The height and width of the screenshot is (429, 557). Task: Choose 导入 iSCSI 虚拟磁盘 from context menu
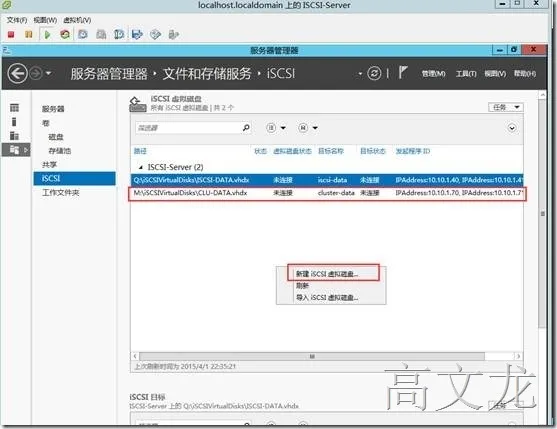click(x=327, y=298)
